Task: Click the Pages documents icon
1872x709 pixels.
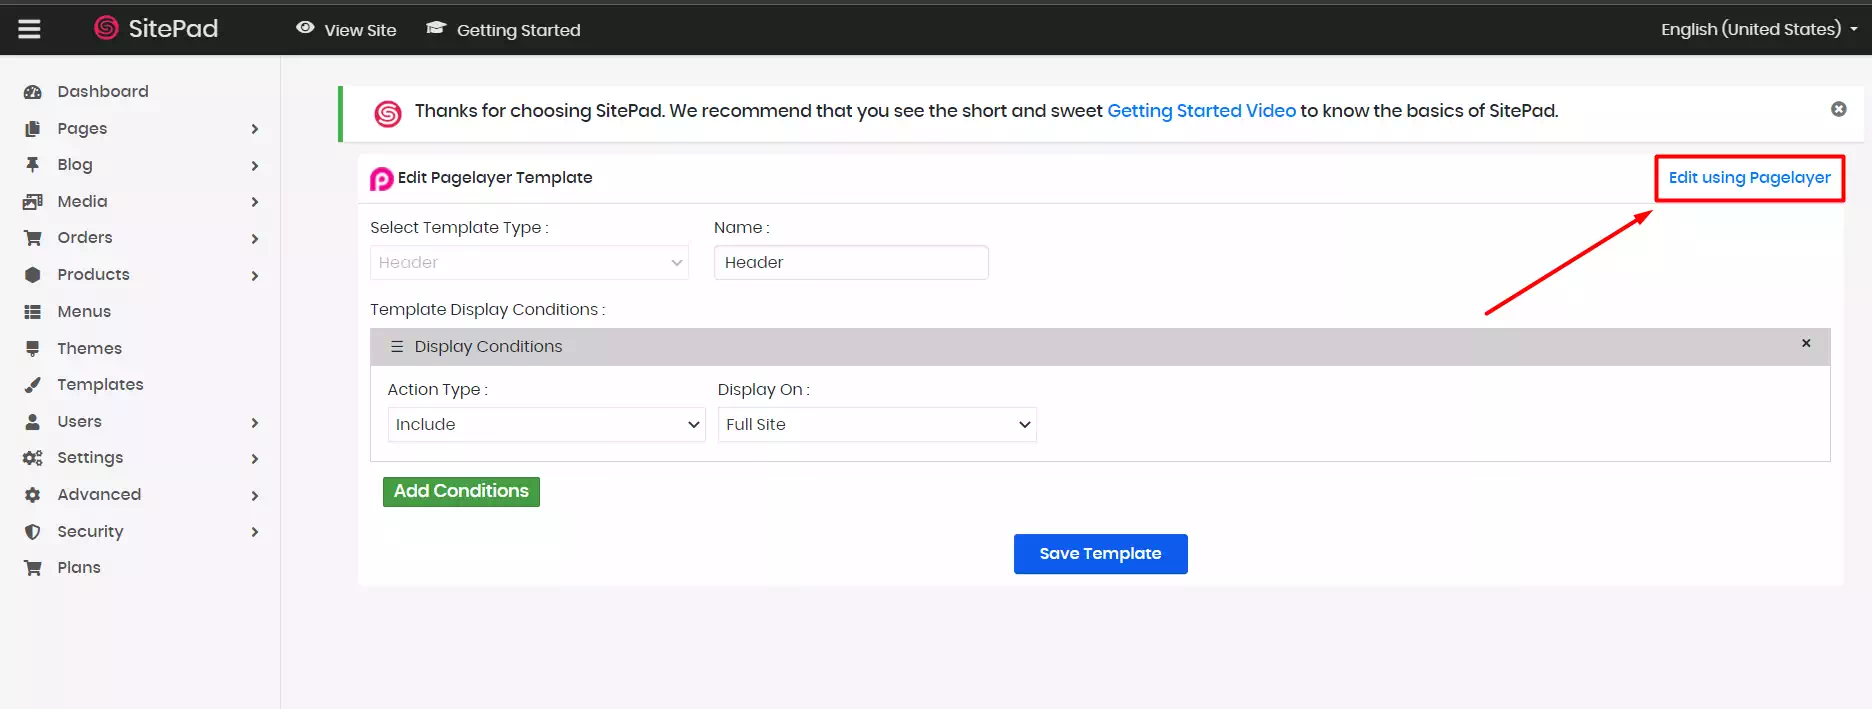Action: (33, 129)
